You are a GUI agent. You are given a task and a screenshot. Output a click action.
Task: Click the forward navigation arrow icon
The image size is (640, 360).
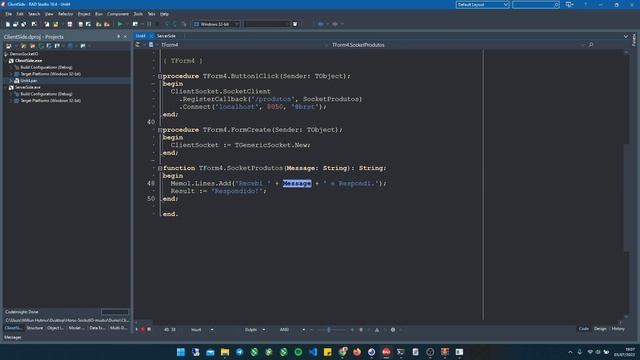[335, 24]
